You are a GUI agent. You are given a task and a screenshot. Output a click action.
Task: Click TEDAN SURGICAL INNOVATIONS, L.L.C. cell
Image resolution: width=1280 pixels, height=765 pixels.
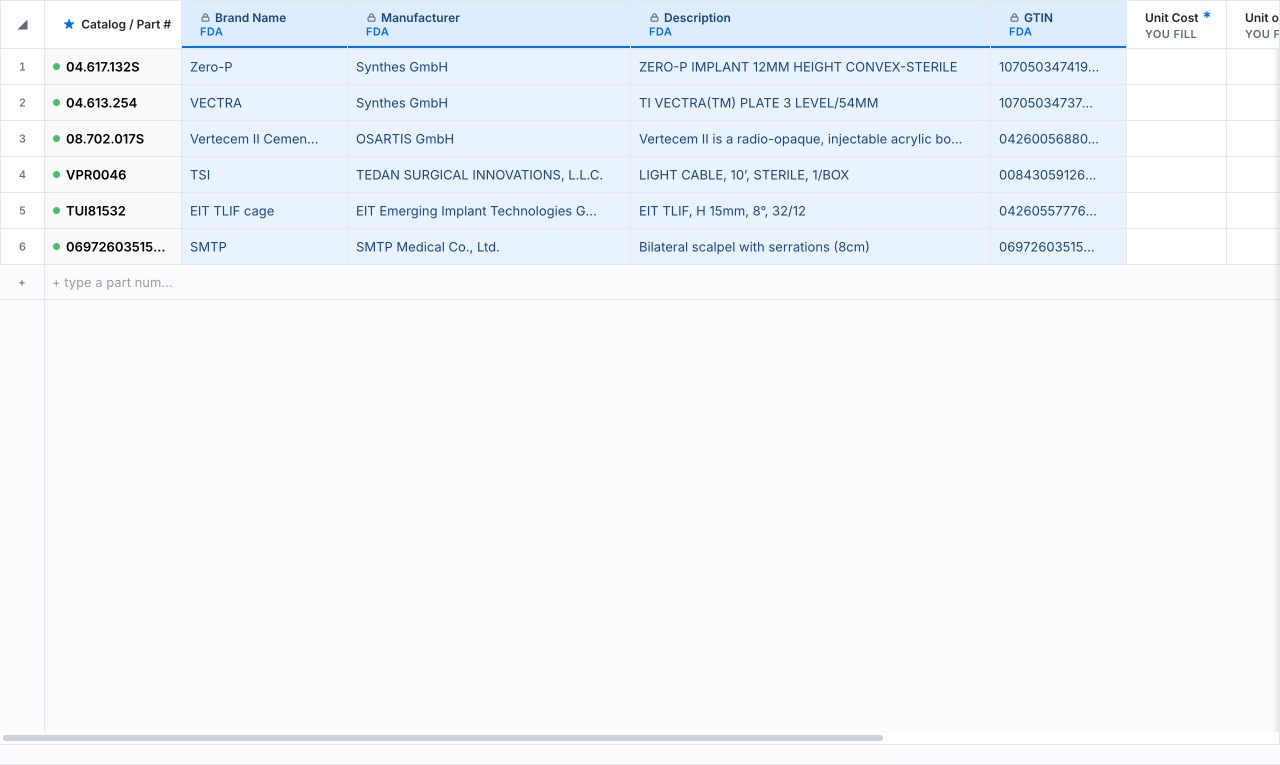pos(489,175)
